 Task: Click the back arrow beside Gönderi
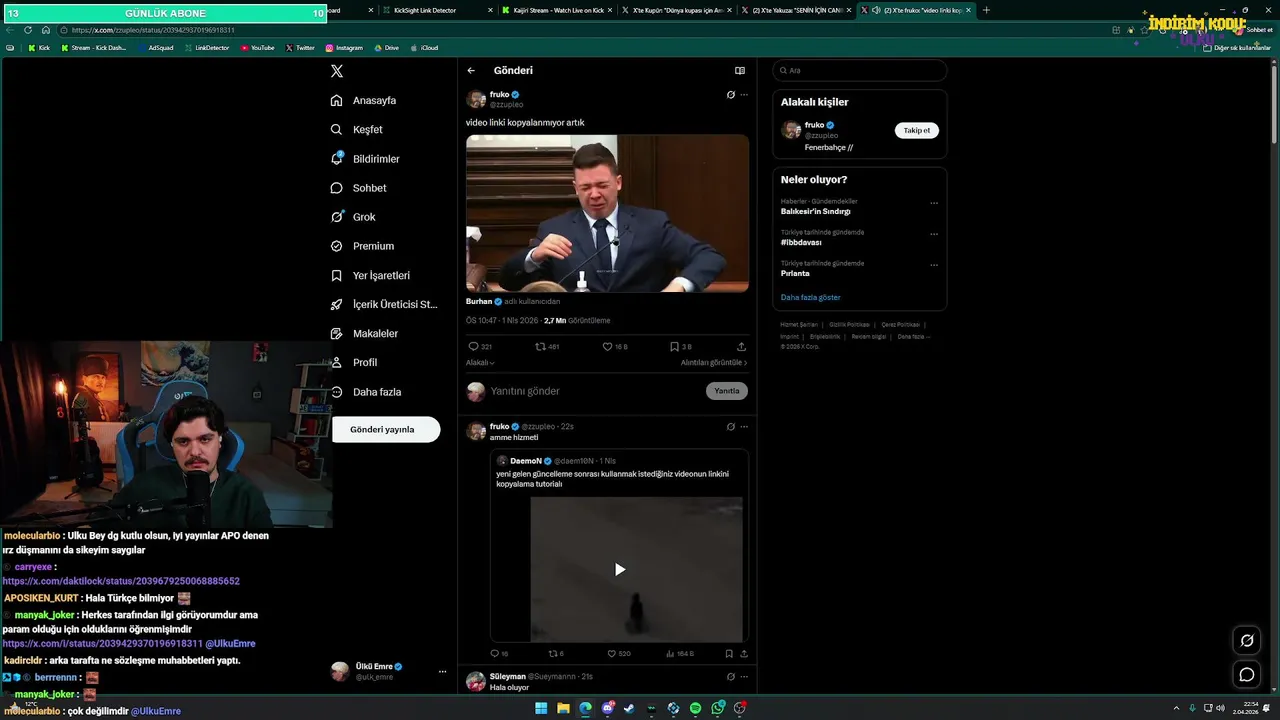(x=471, y=71)
